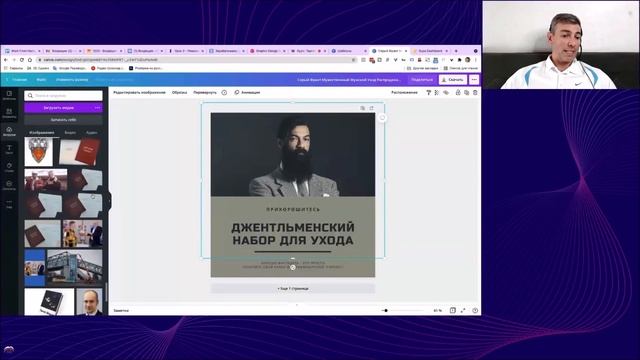Click the record yourself button
The height and width of the screenshot is (360, 640).
coord(63,120)
